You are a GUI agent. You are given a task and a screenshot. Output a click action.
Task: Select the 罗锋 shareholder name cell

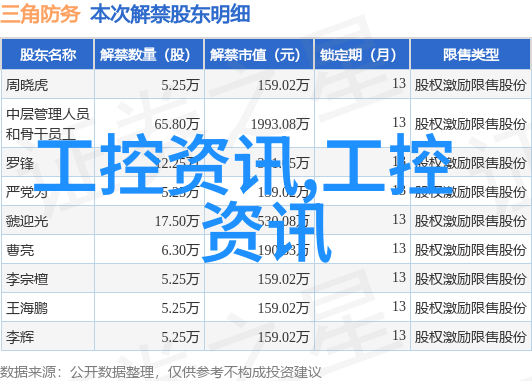[x=20, y=163]
